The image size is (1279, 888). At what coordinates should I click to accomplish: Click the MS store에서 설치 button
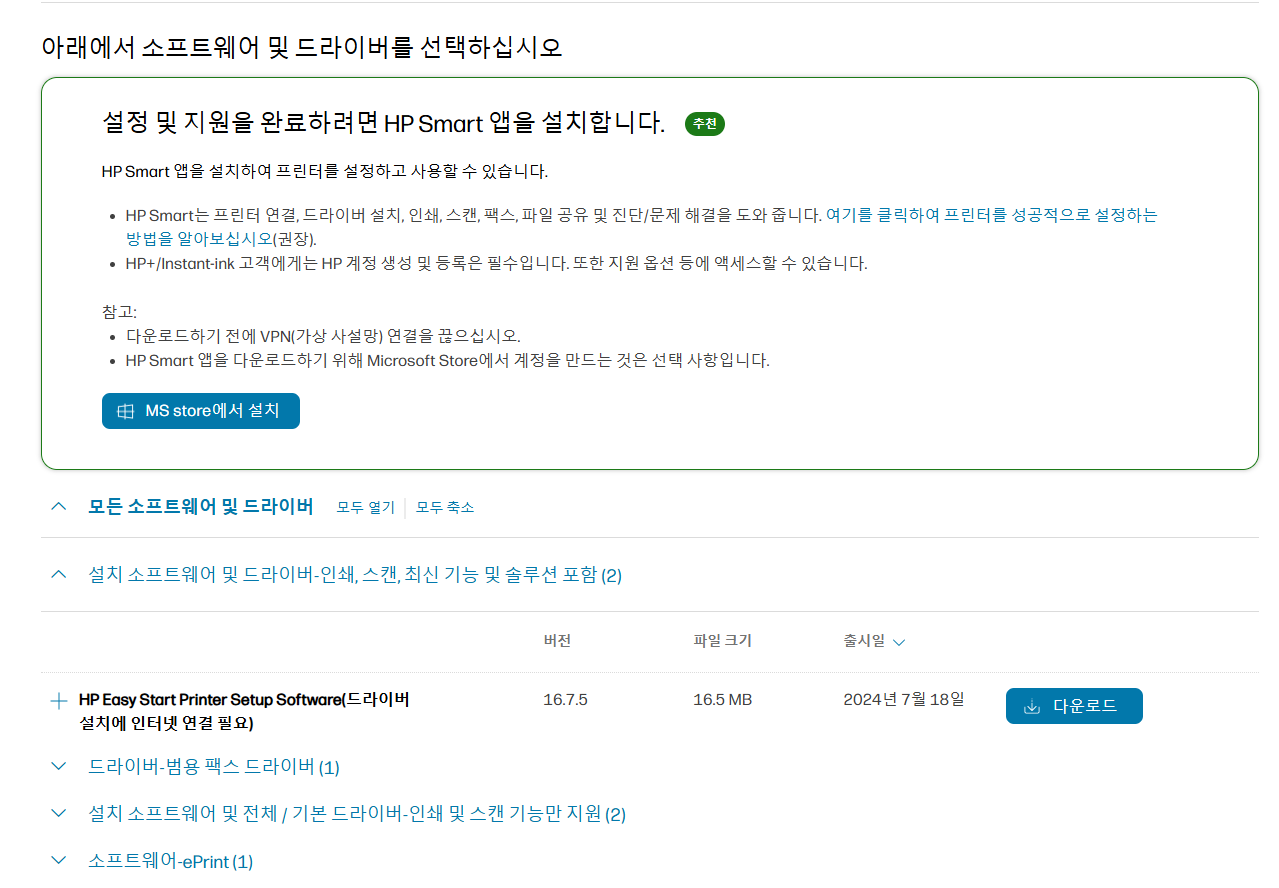point(201,411)
